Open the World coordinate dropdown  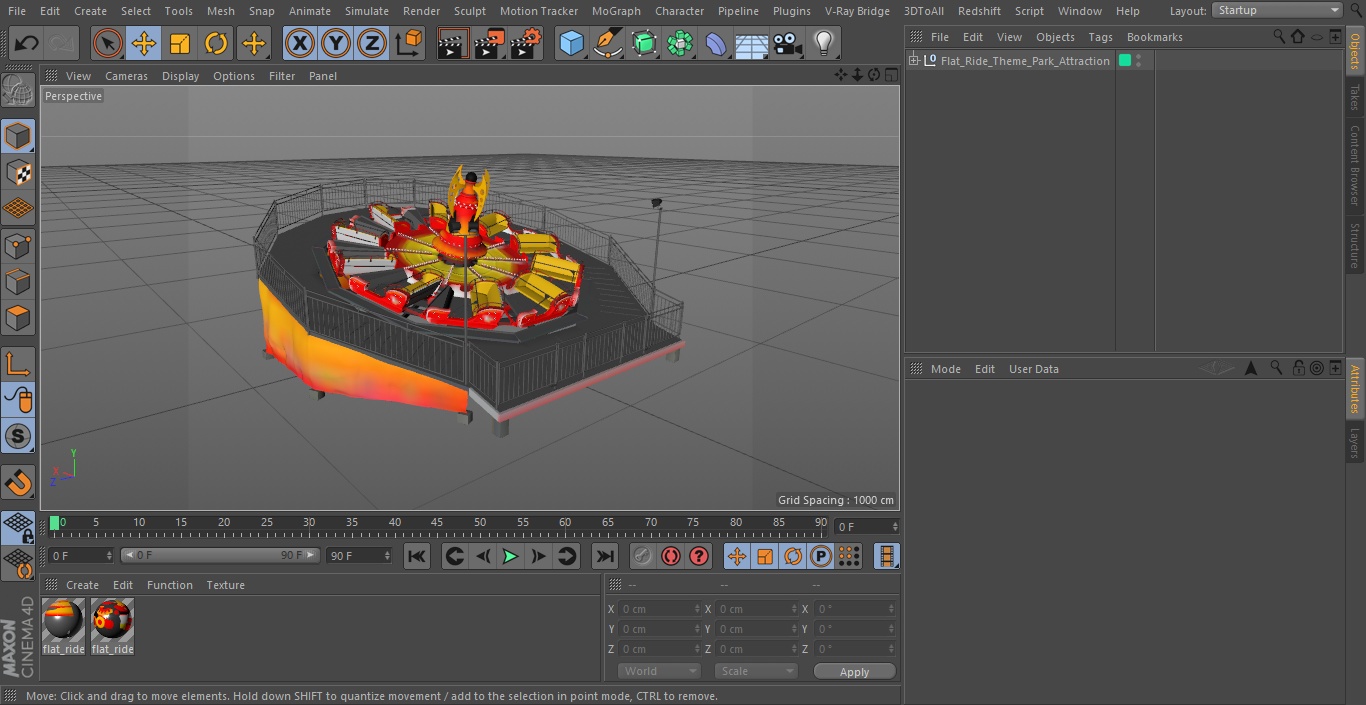point(659,671)
